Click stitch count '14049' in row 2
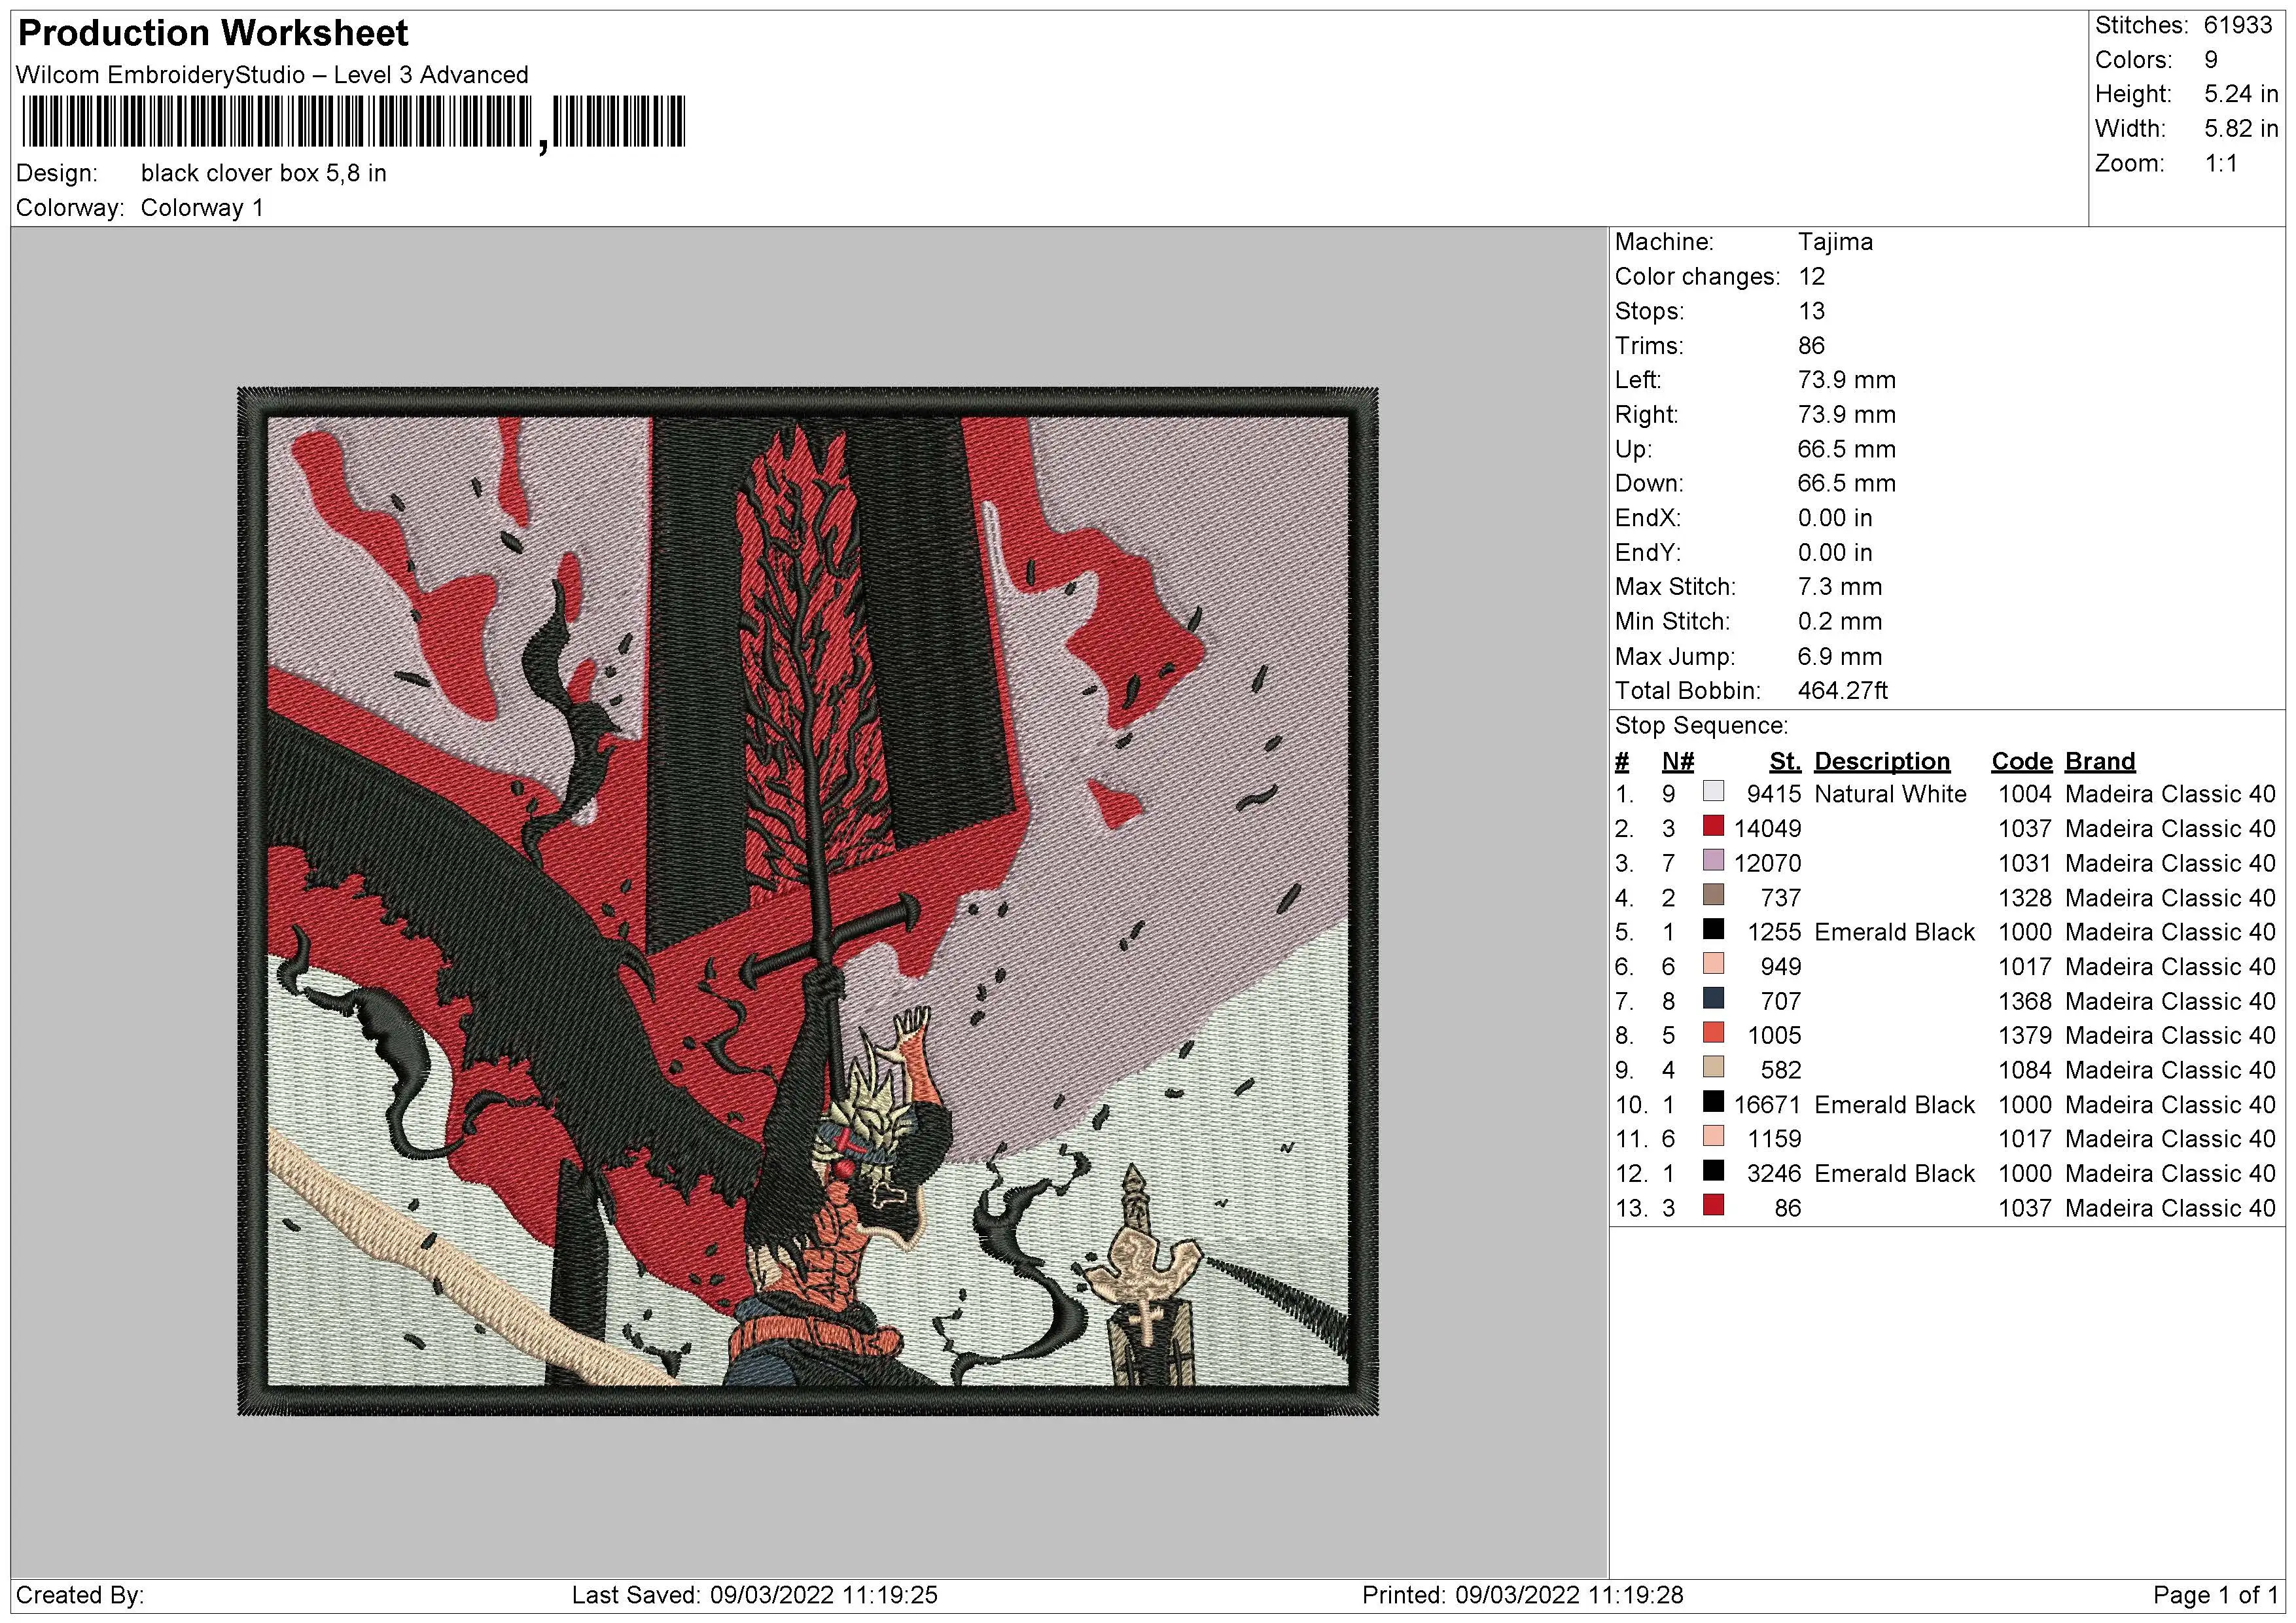 [1768, 829]
